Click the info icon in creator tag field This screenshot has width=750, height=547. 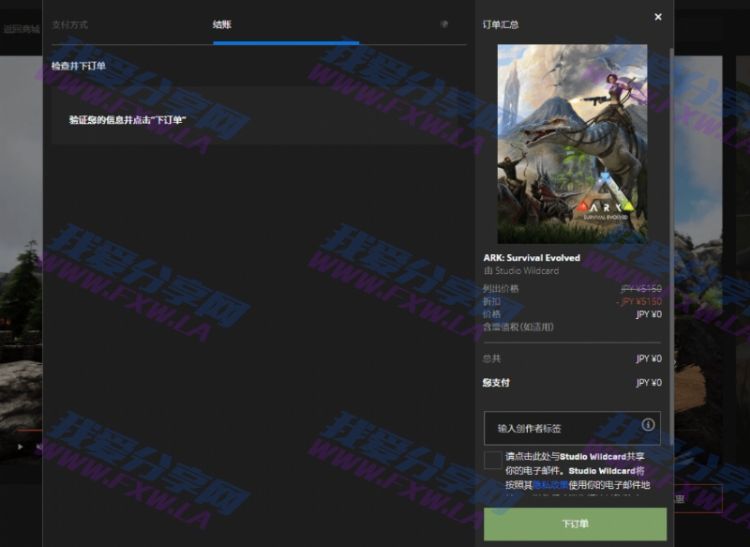click(648, 425)
